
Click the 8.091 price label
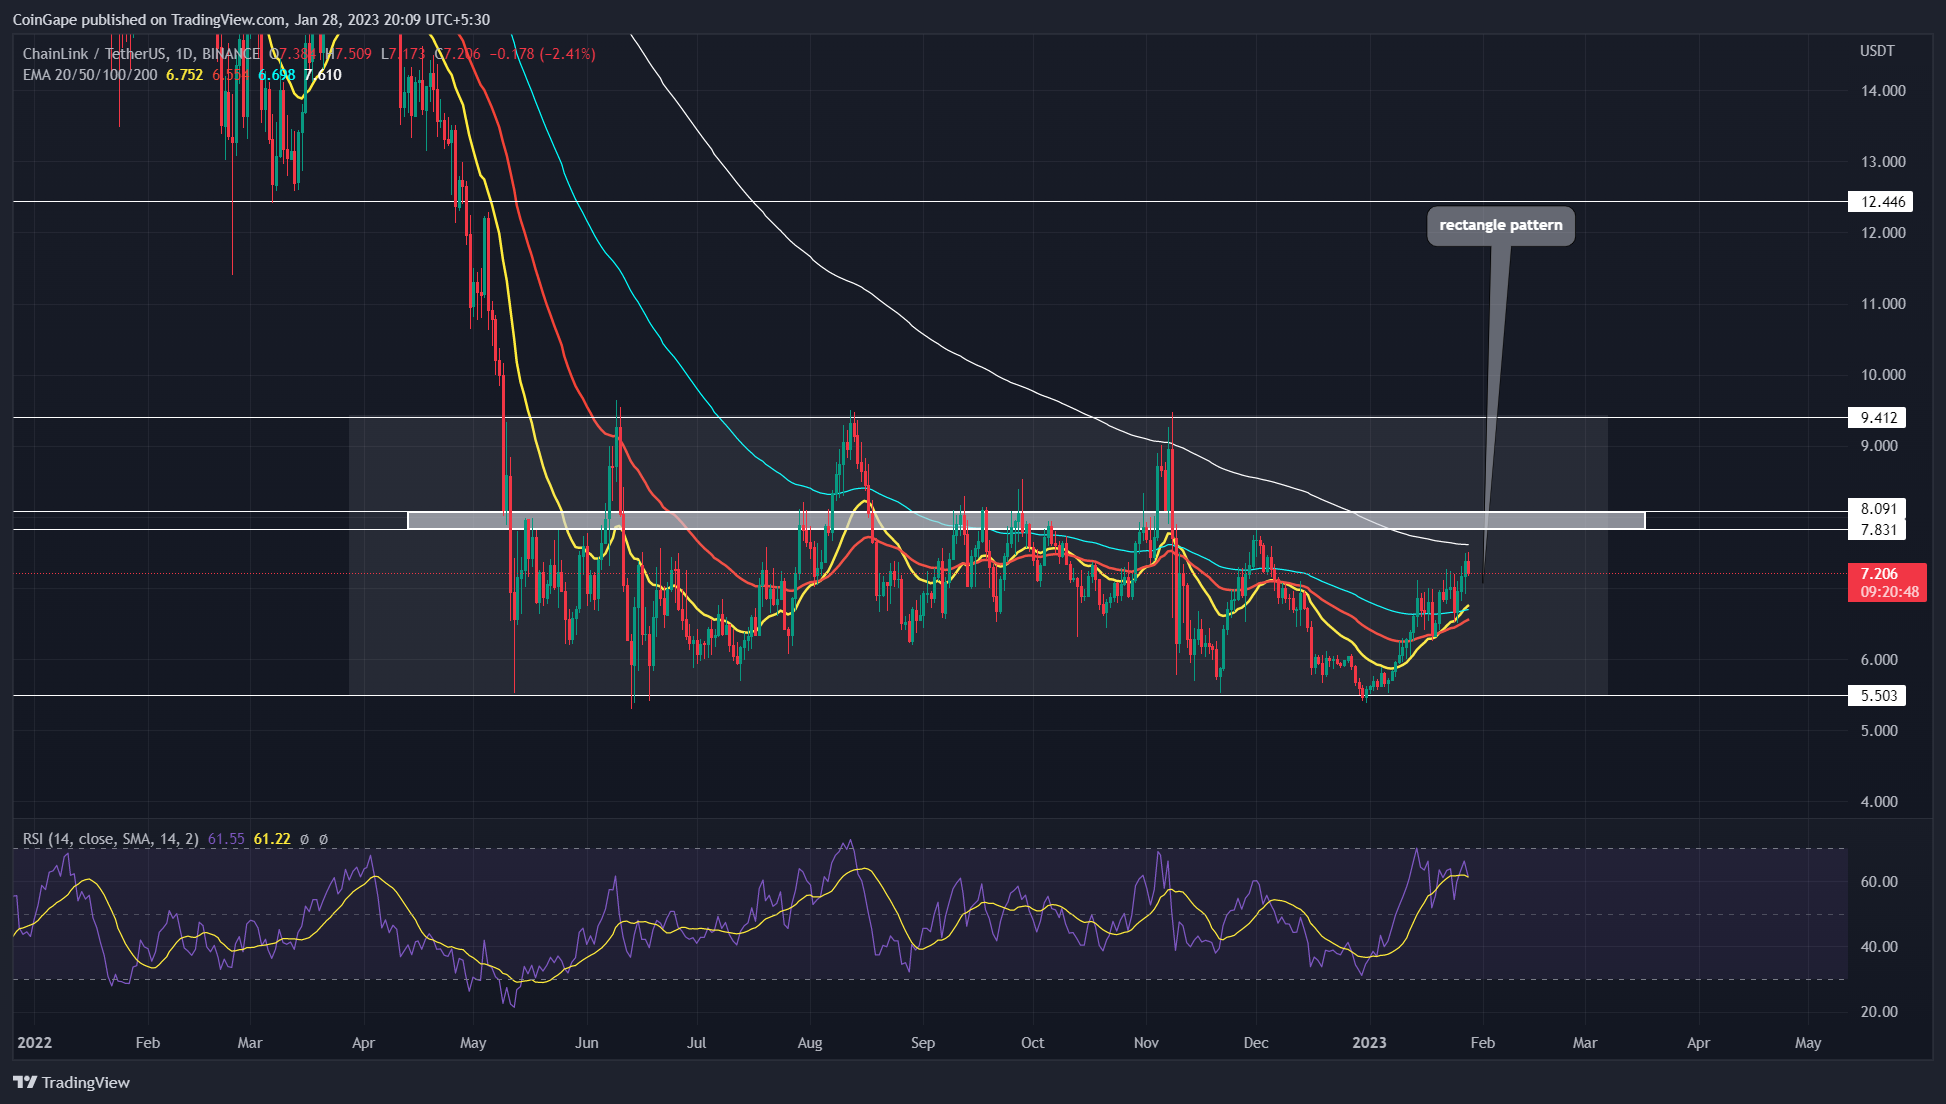coord(1878,509)
